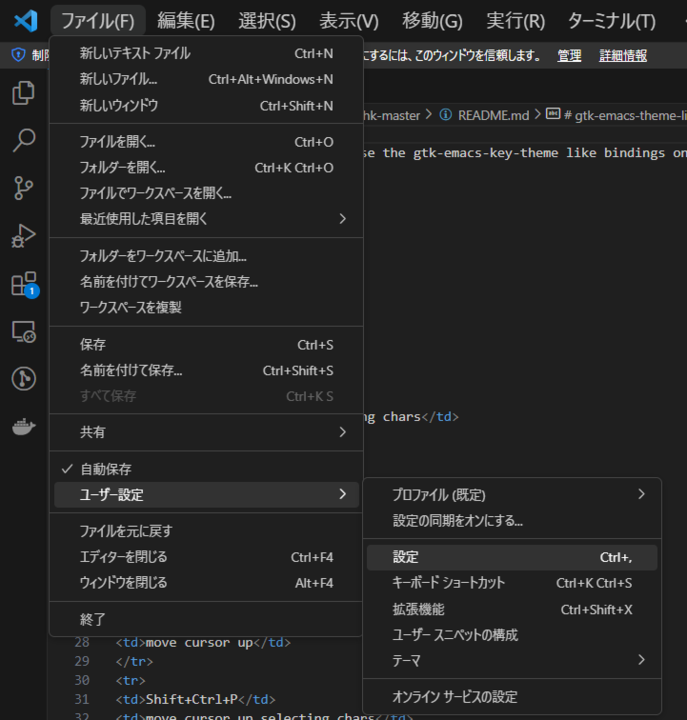Open the 表示(V) menu
This screenshot has width=687, height=720.
point(349,21)
